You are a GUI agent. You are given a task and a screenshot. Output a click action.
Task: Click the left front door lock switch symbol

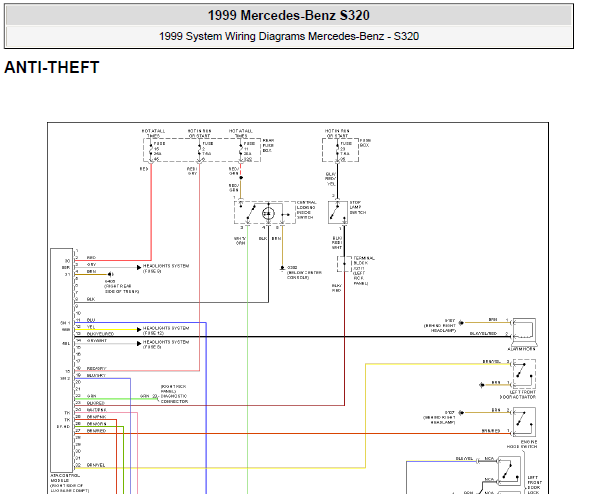point(509,471)
